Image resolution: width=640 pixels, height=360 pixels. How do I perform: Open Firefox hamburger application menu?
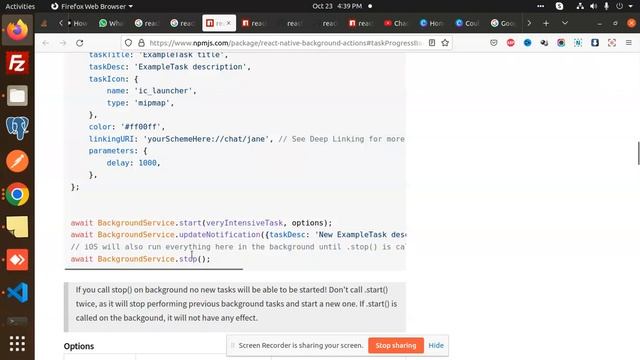629,43
